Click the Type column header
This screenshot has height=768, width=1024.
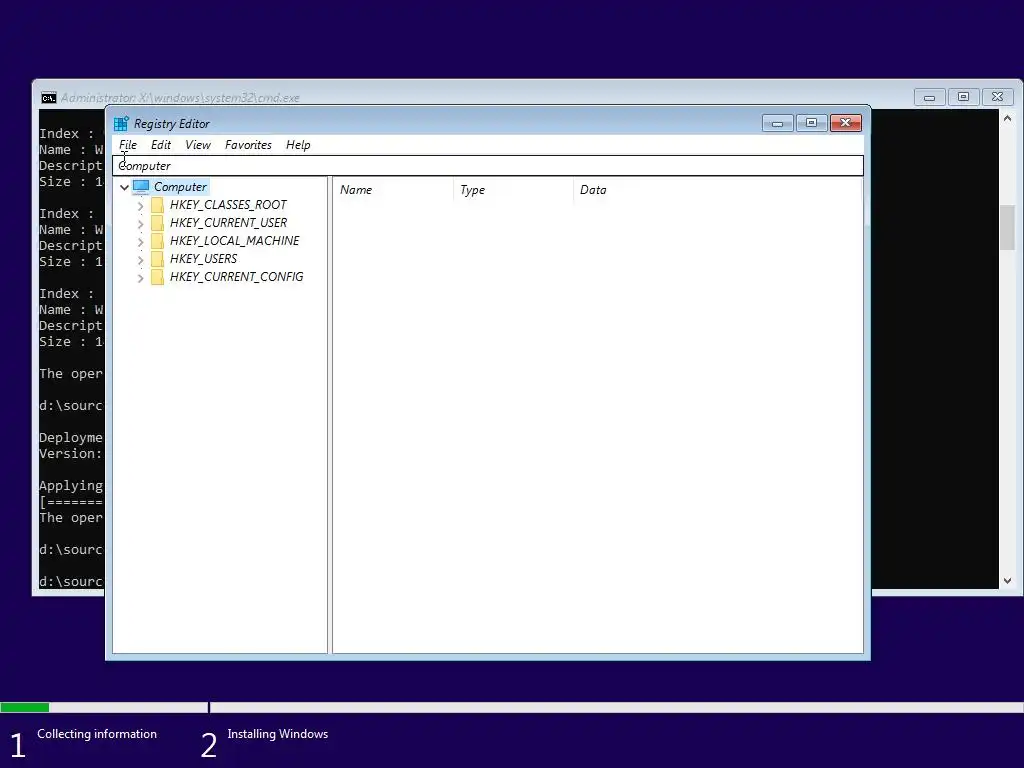[x=513, y=190]
